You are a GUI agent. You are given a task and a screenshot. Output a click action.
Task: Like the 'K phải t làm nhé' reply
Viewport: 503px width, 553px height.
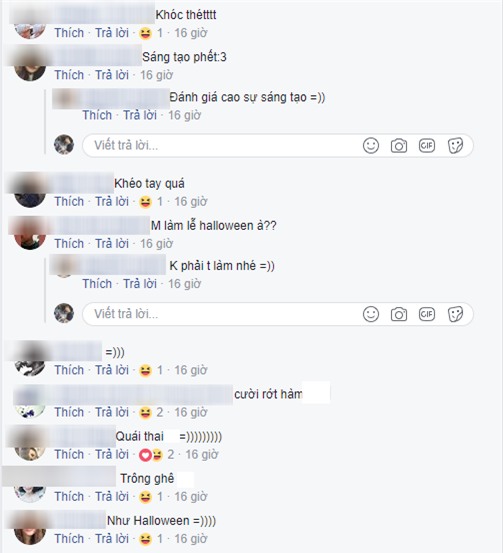point(97,284)
